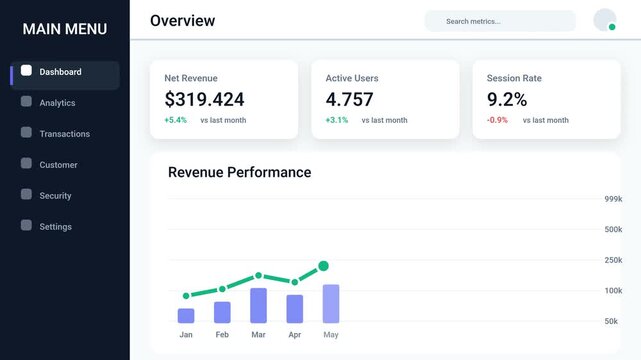Click the 50k axis label
Viewport: 641px width, 360px height.
click(x=611, y=321)
